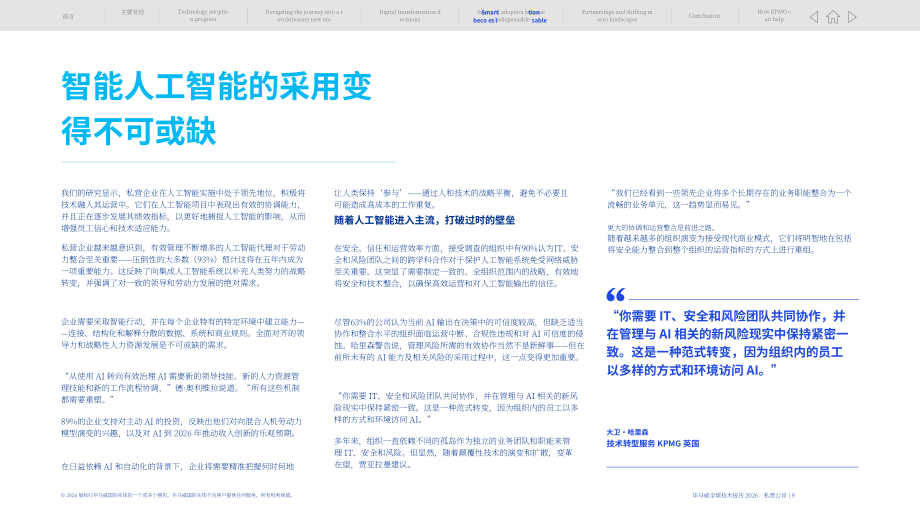Click the paragraph starting 私营企业越来越意识到
920x518 pixels.
[183, 265]
